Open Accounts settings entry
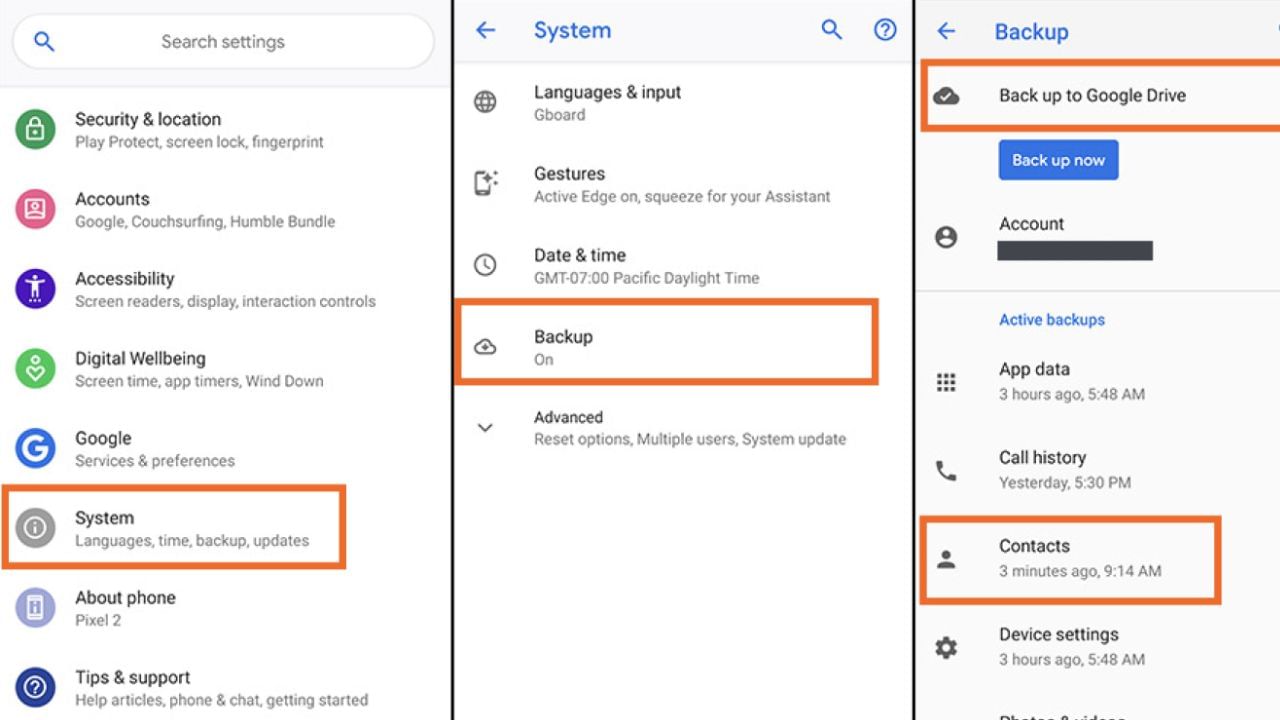The height and width of the screenshot is (720, 1280). pyautogui.click(x=226, y=209)
